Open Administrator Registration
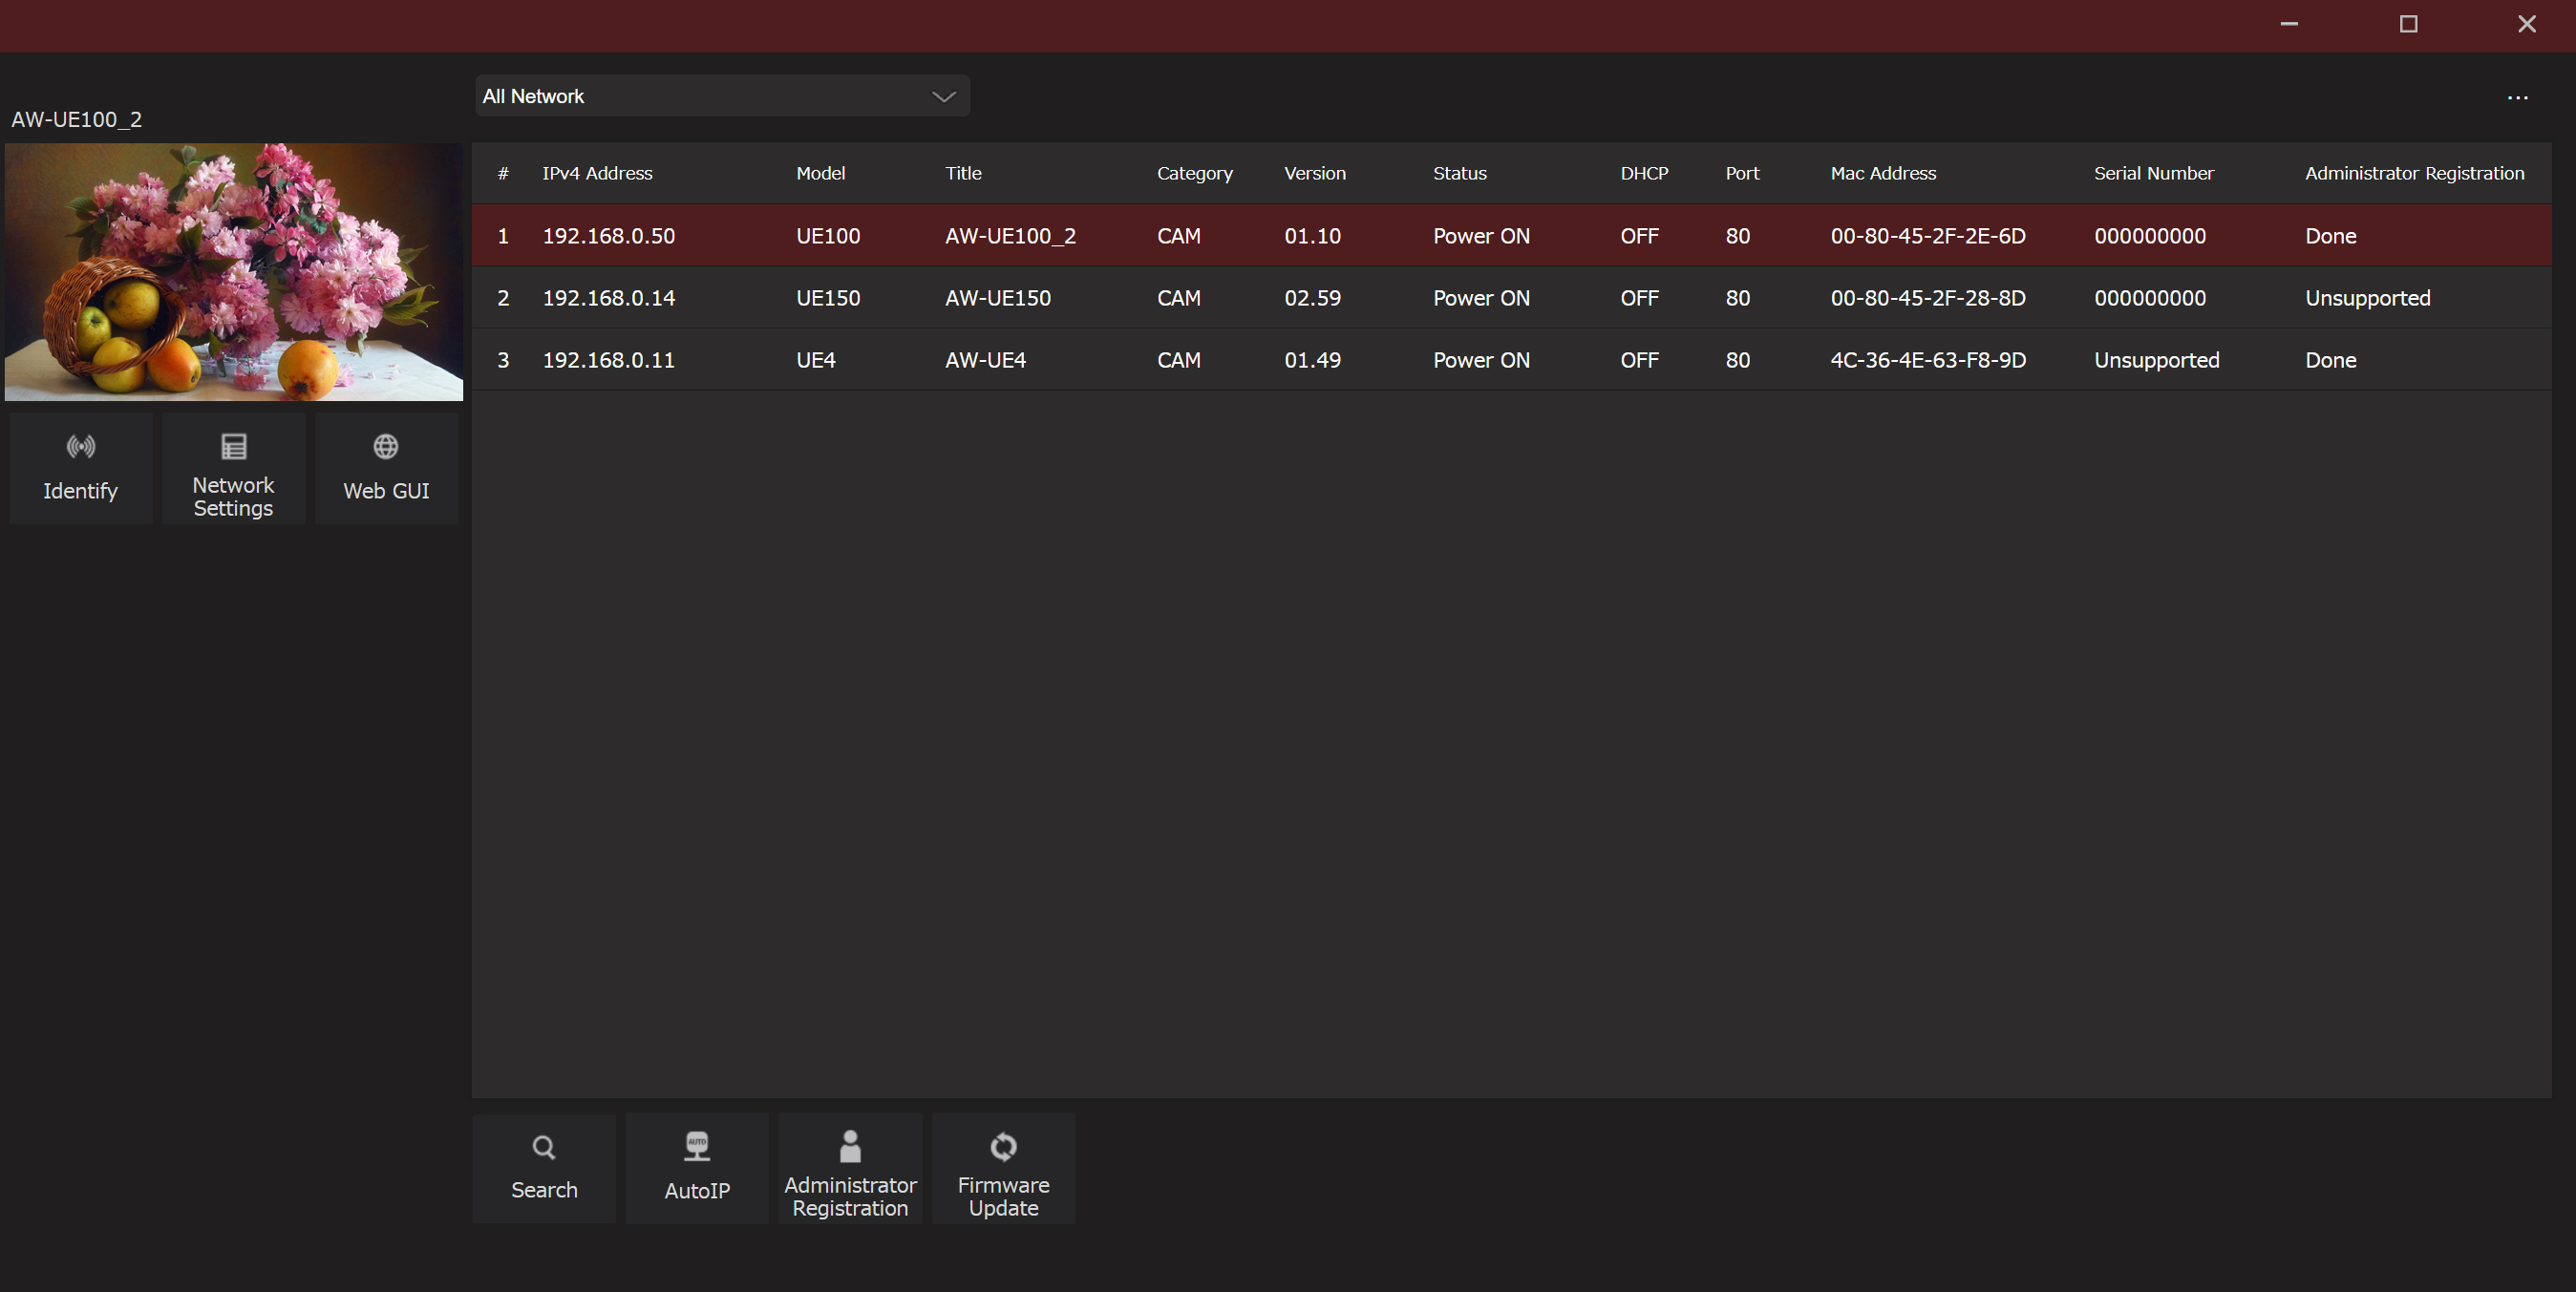Image resolution: width=2576 pixels, height=1292 pixels. (850, 1167)
